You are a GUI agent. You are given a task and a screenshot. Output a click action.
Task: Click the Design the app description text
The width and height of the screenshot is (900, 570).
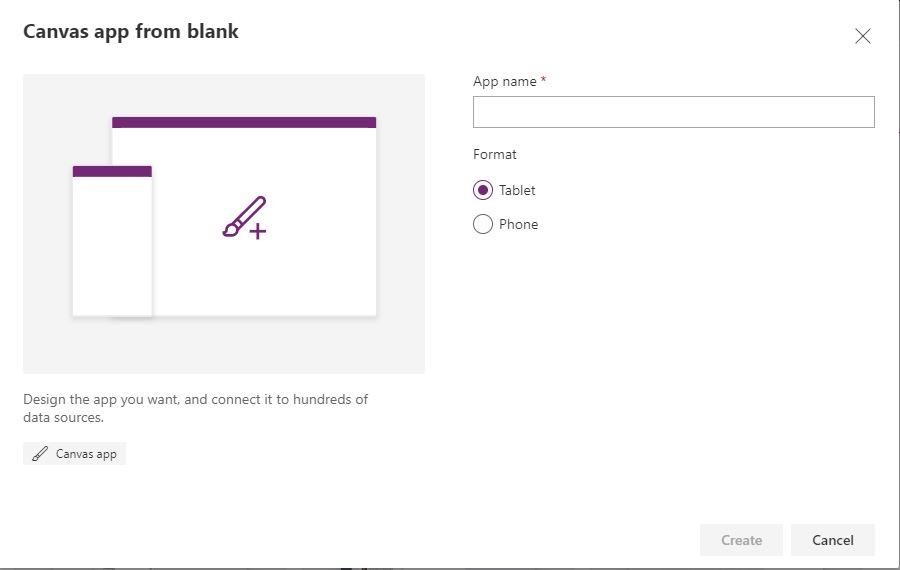pos(195,408)
